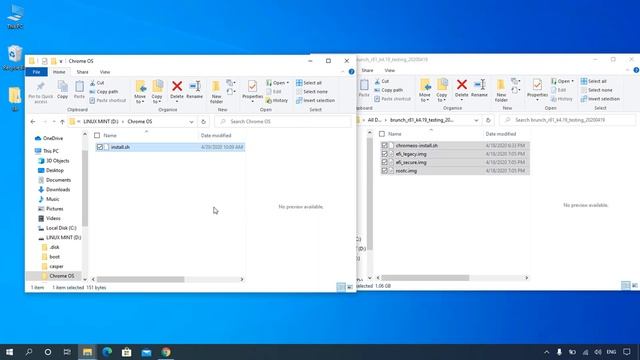Screen dimensions: 640x360
Task: Open casper folder in navigation pane
Action: (56, 266)
